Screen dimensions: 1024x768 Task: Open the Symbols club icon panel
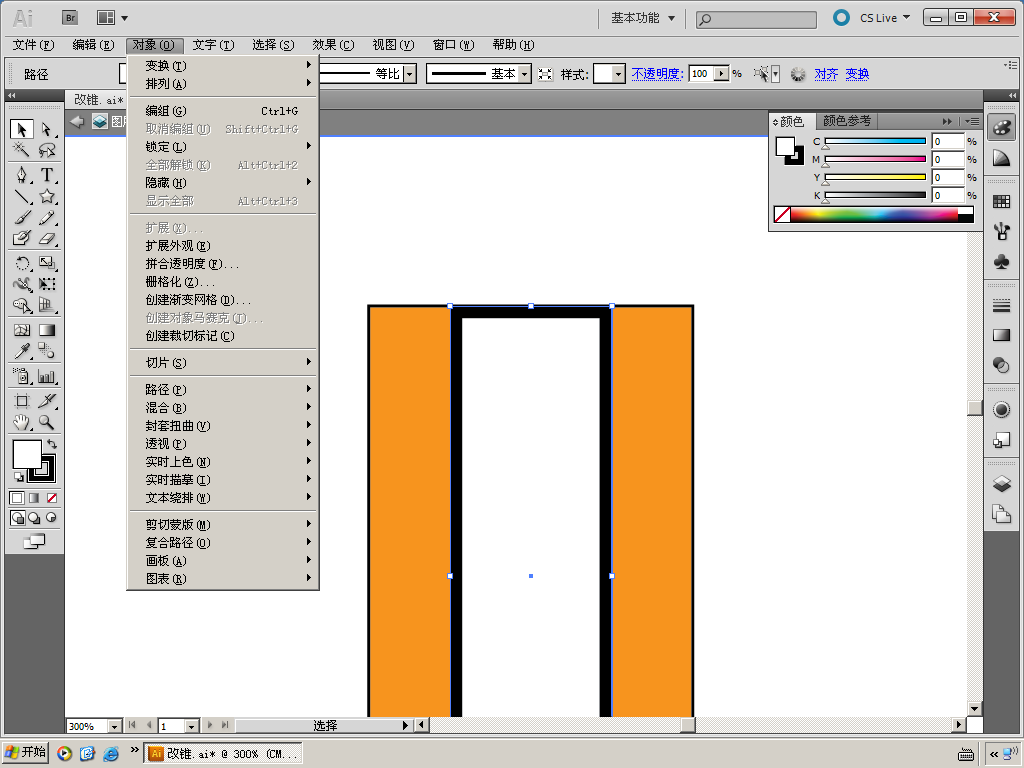(x=1001, y=261)
